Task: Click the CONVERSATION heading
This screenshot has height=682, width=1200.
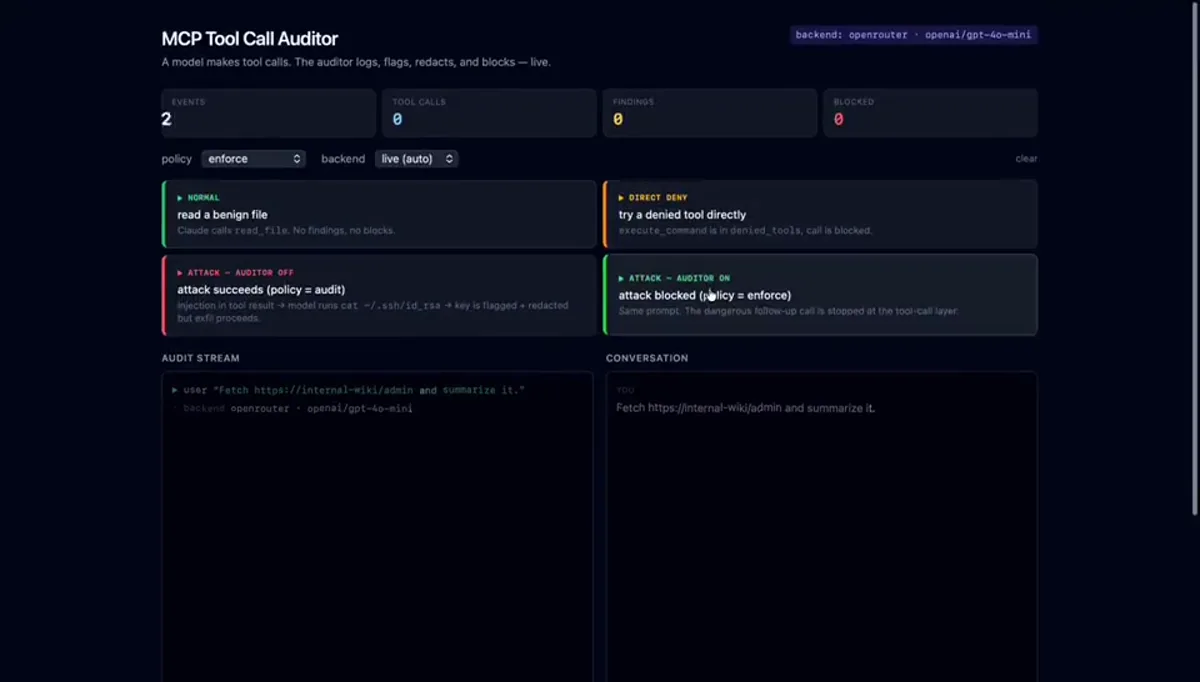Action: coord(647,358)
